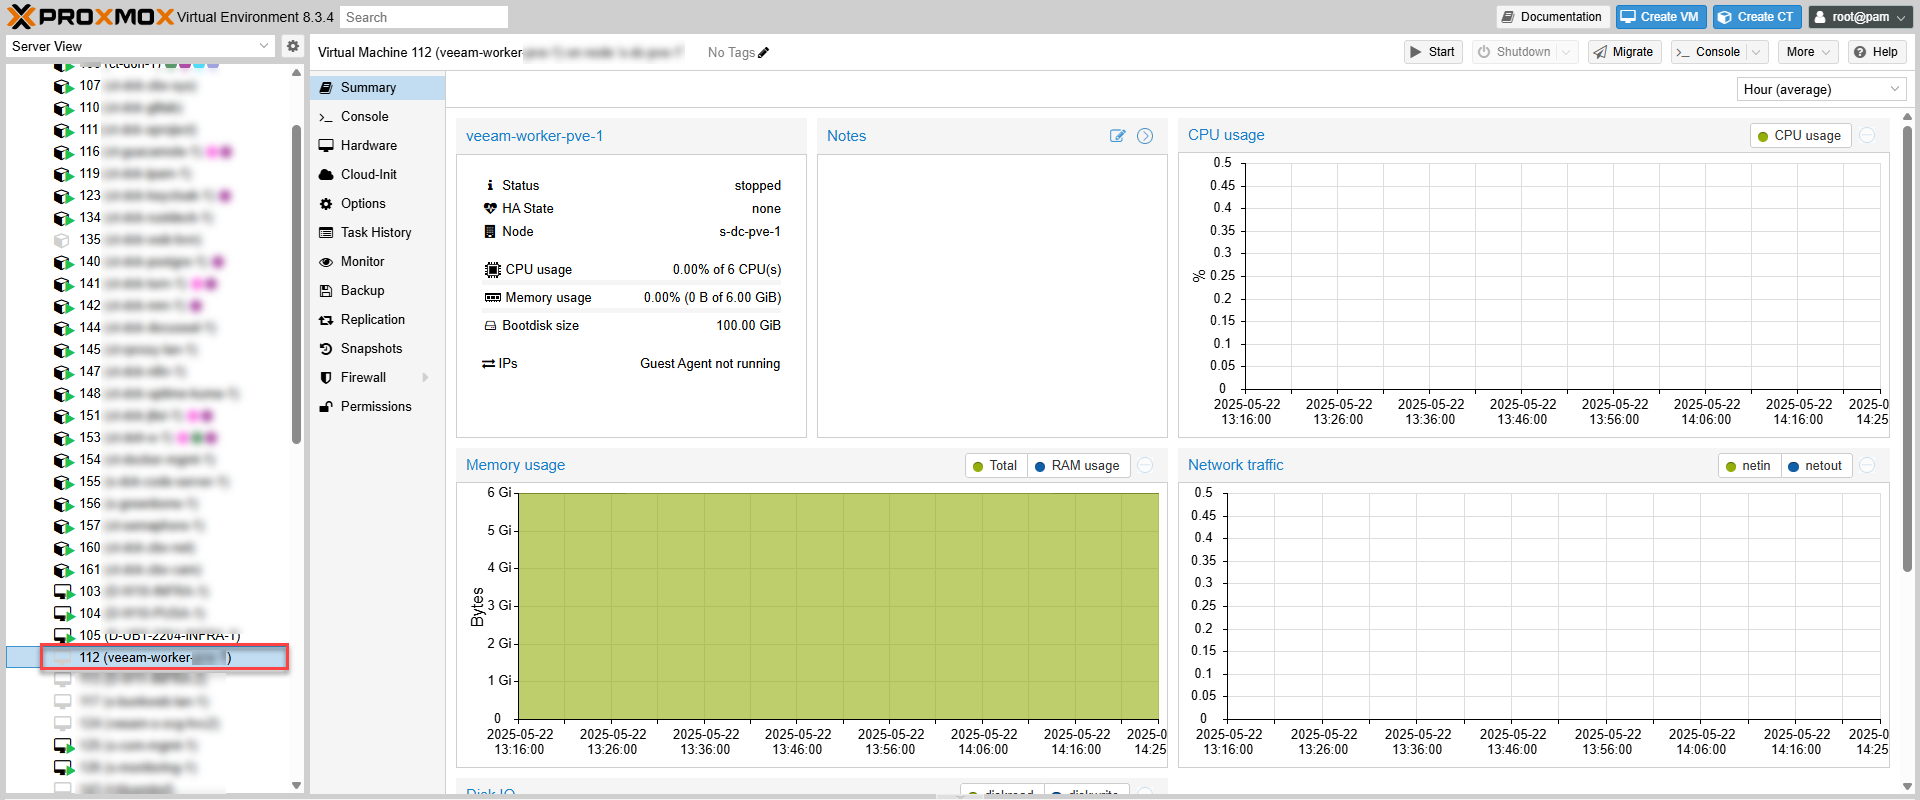
Task: Click the container icon for 110
Action: [63, 108]
